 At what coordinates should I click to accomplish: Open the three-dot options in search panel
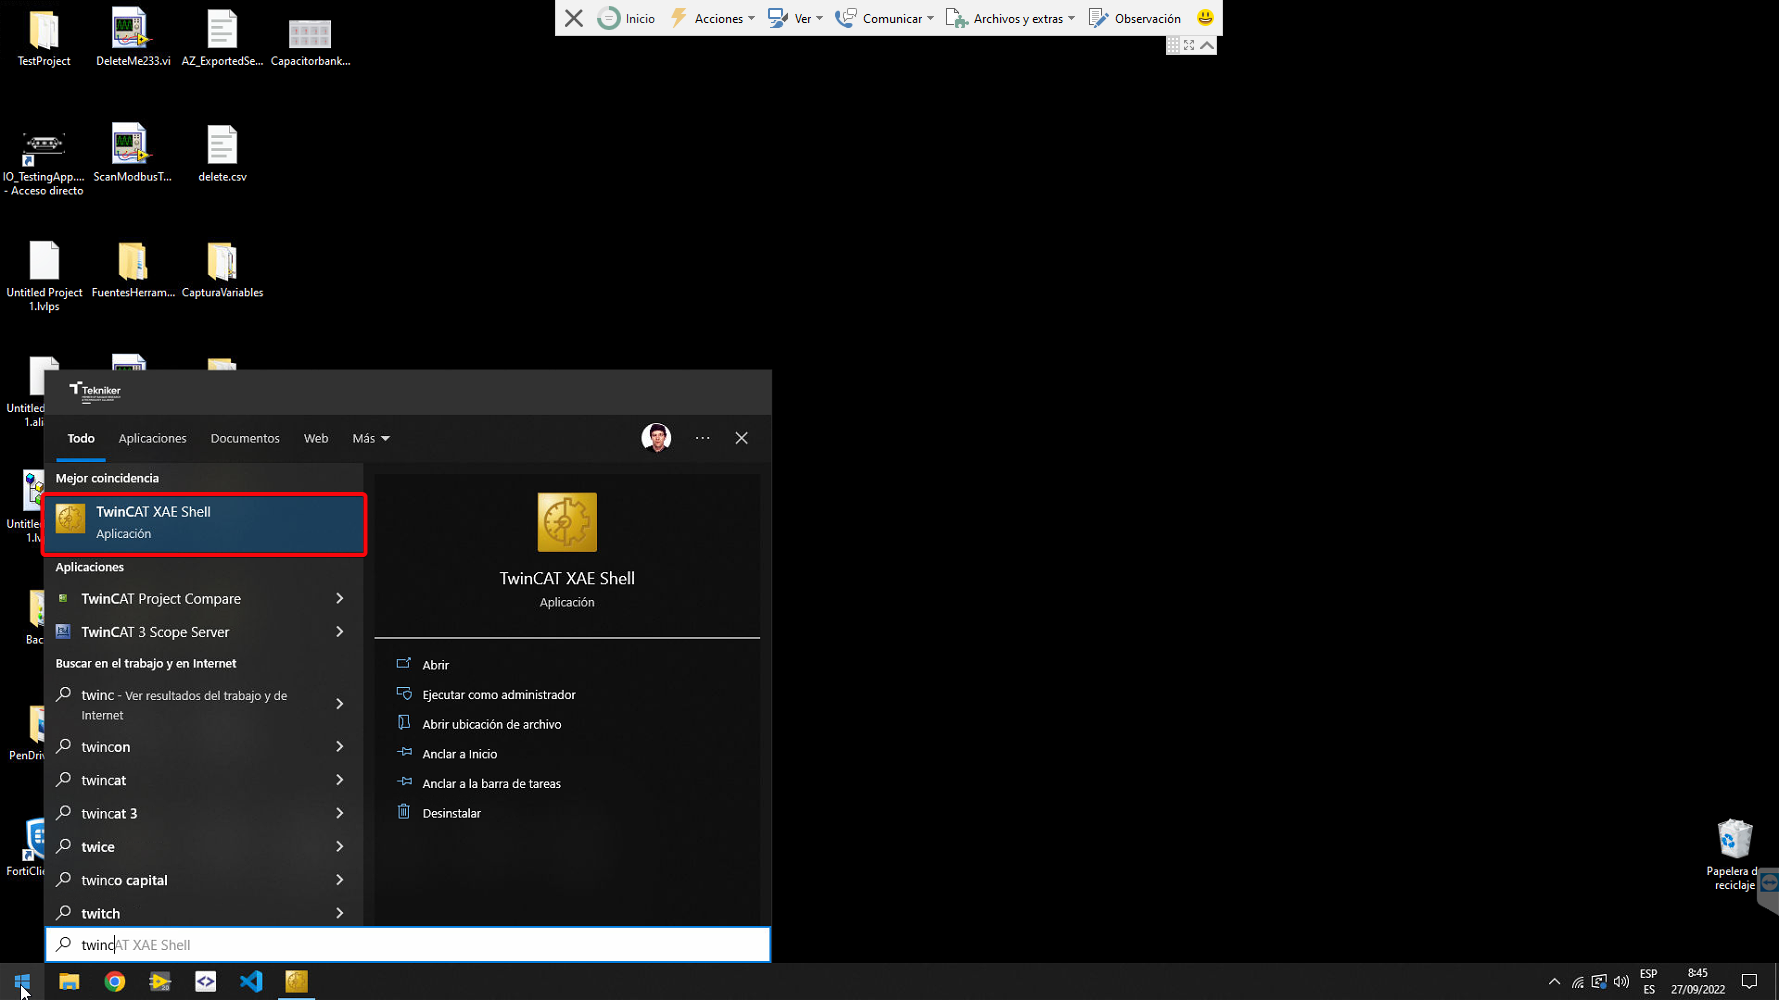[703, 438]
